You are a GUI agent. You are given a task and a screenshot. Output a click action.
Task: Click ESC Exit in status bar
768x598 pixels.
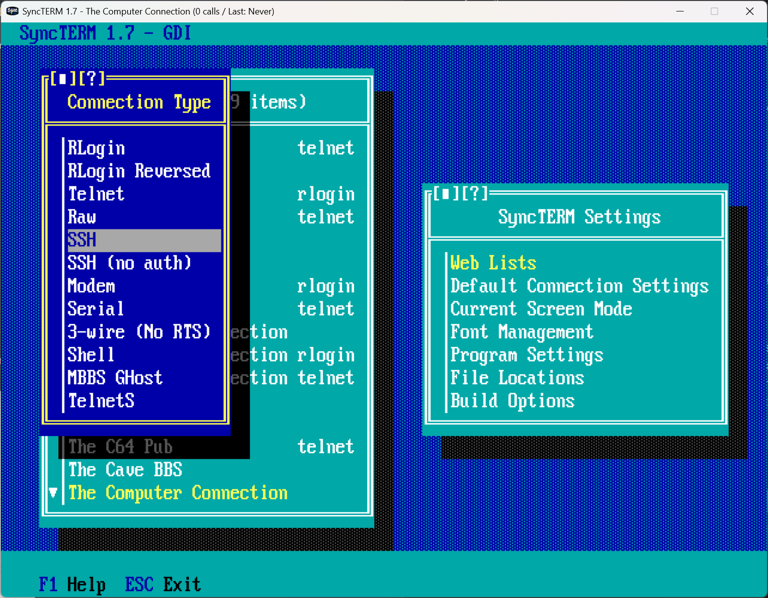163,584
